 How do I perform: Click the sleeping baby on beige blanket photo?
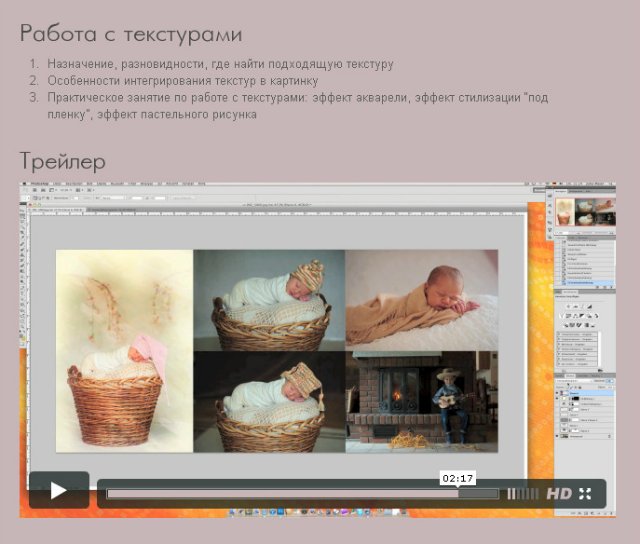(x=421, y=299)
